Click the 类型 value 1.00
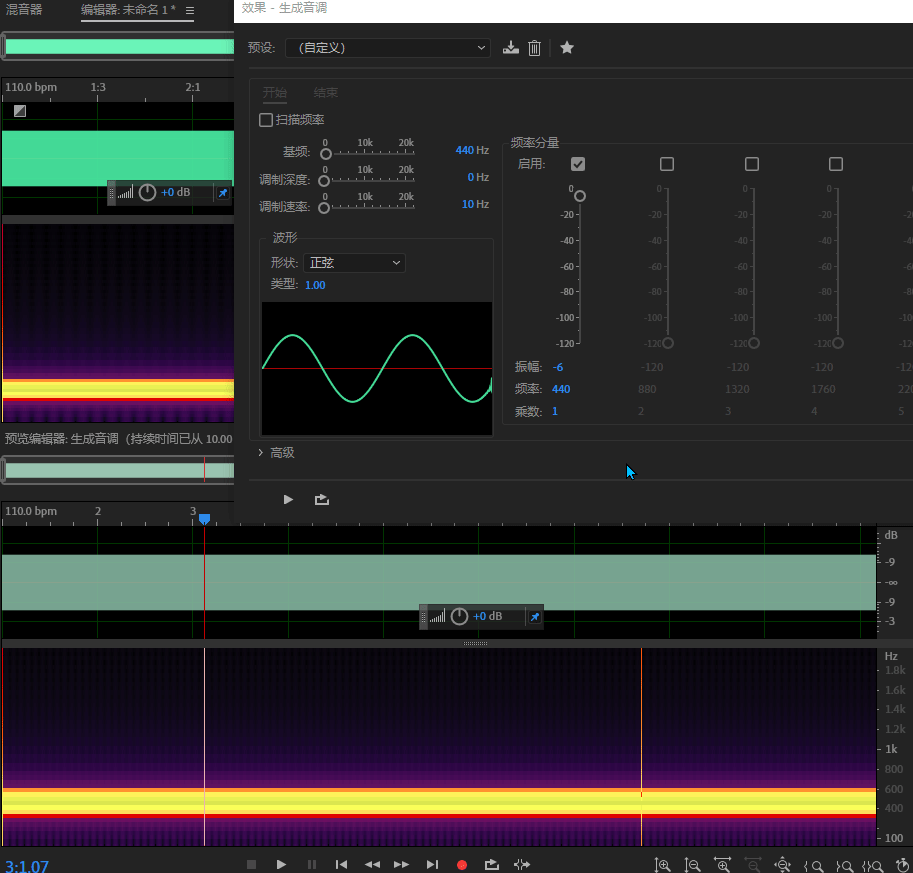The height and width of the screenshot is (873, 913). tap(315, 285)
